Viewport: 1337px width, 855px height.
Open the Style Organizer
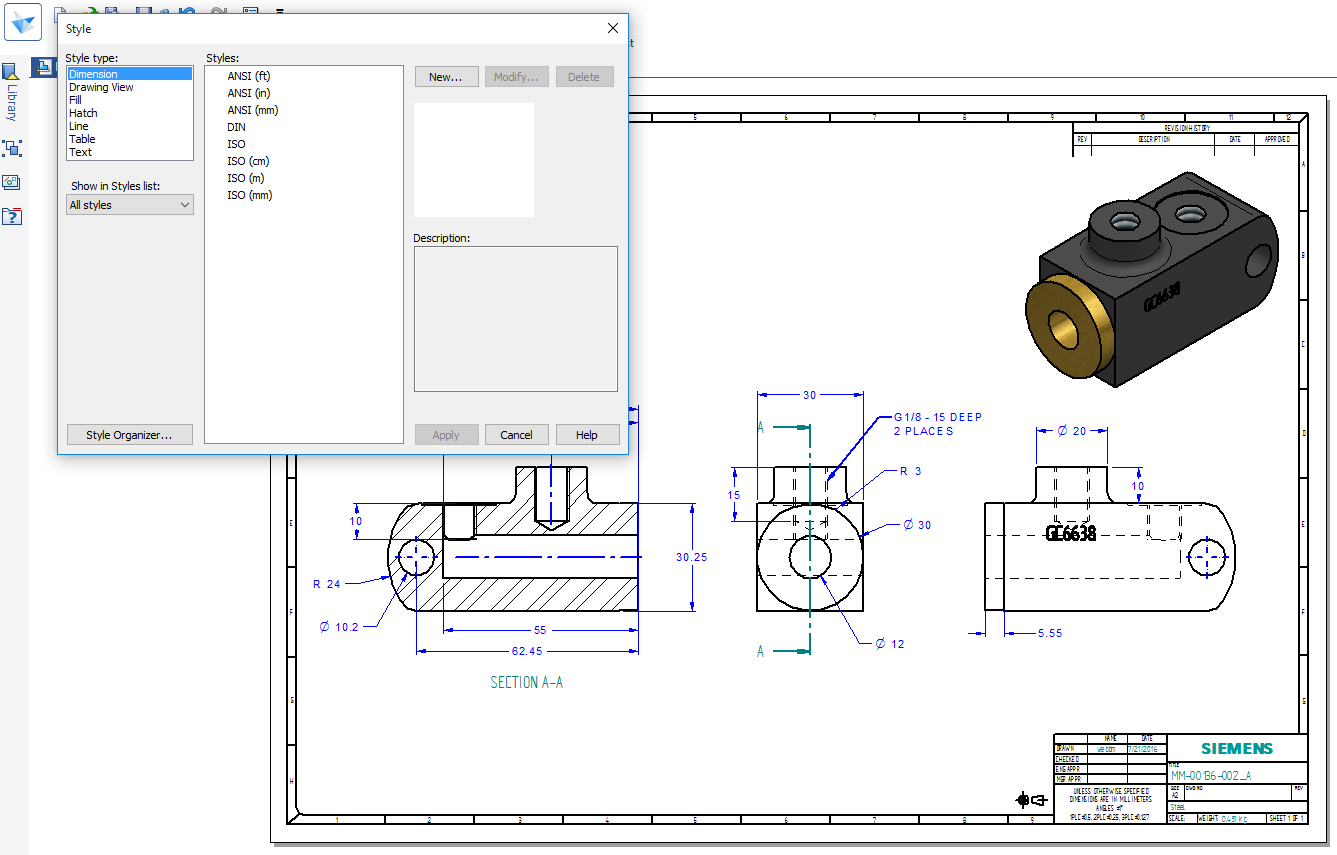click(129, 434)
